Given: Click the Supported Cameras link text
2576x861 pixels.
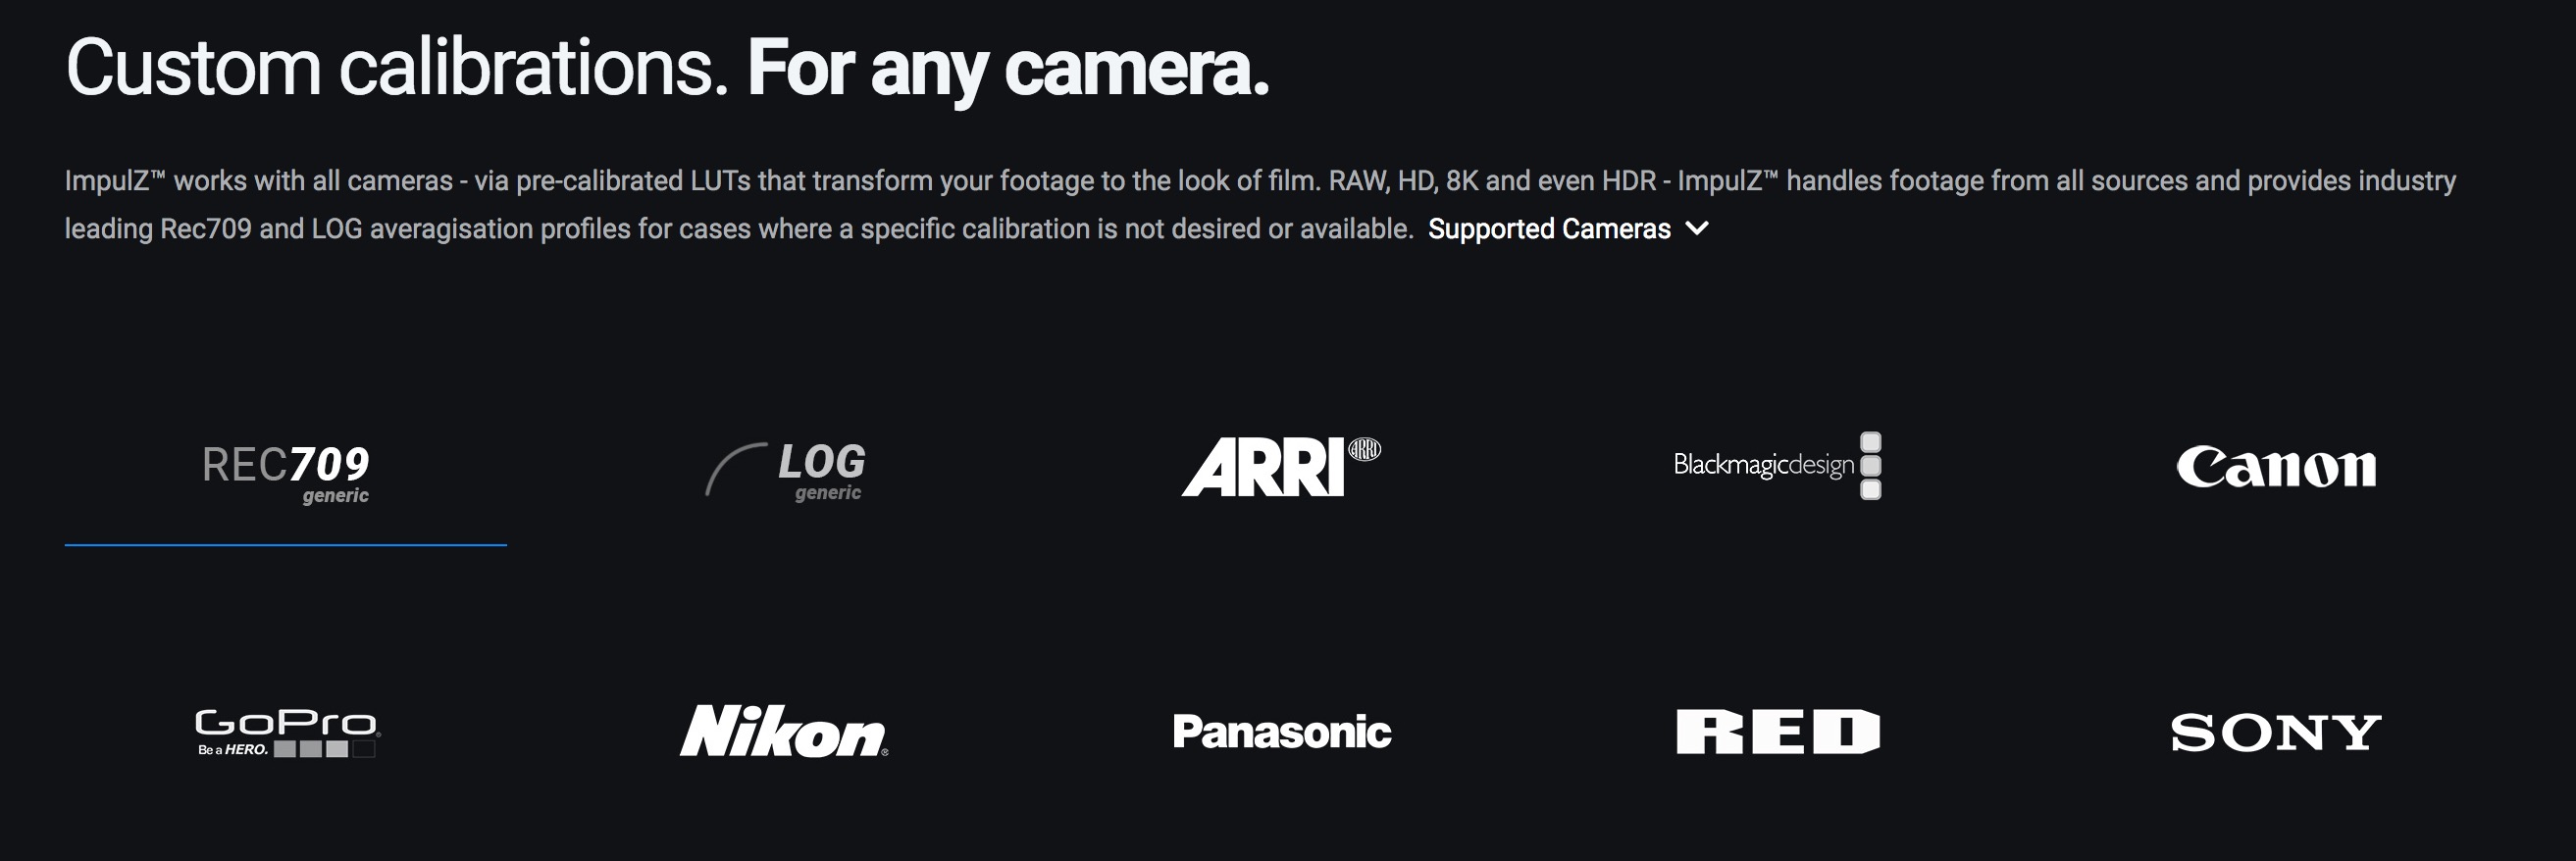Looking at the screenshot, I should click(1549, 229).
